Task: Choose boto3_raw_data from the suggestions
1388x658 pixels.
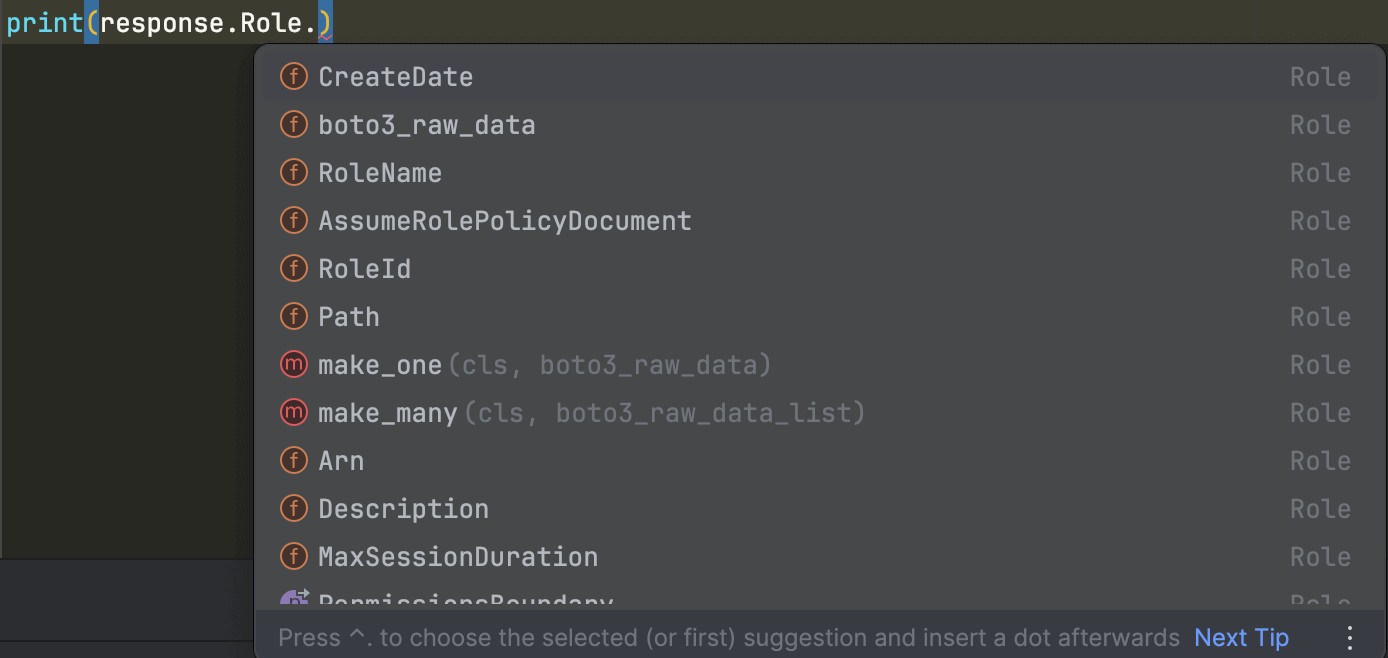Action: pyautogui.click(x=820, y=125)
